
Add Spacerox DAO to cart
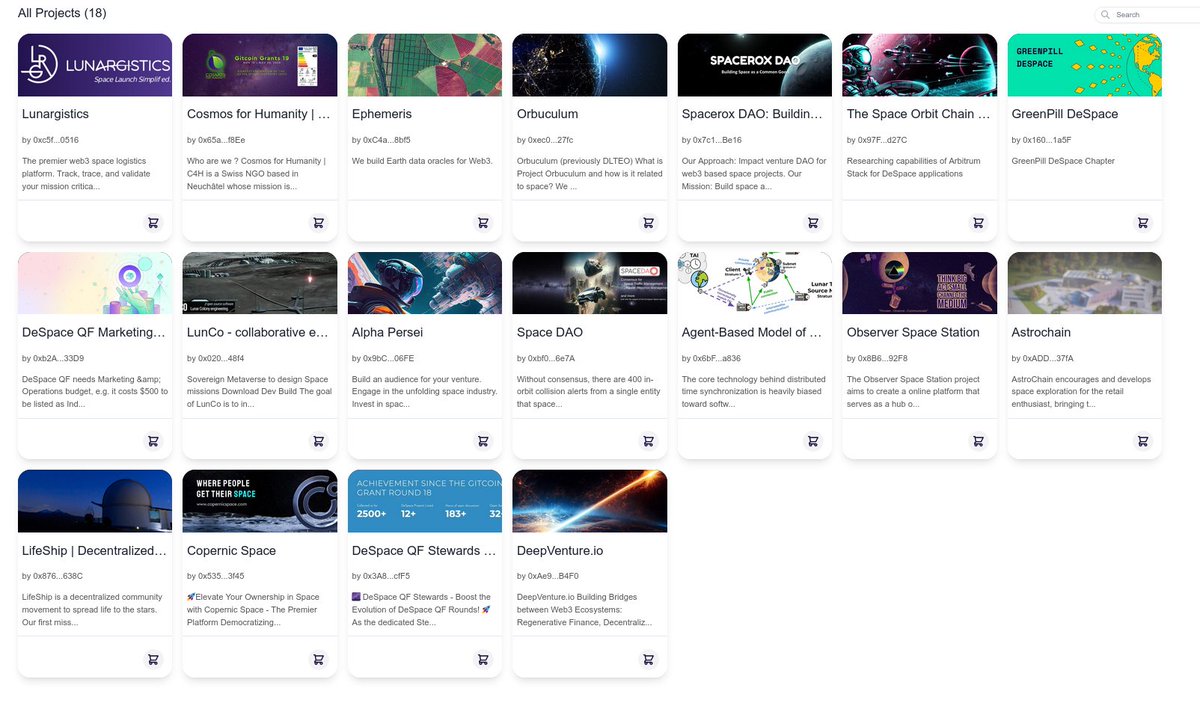pyautogui.click(x=813, y=222)
